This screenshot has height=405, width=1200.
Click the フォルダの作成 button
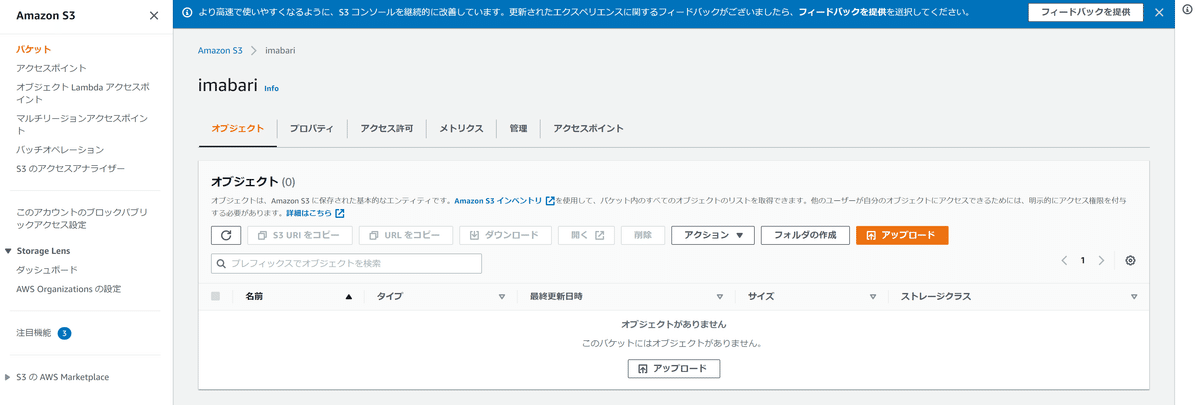point(805,235)
